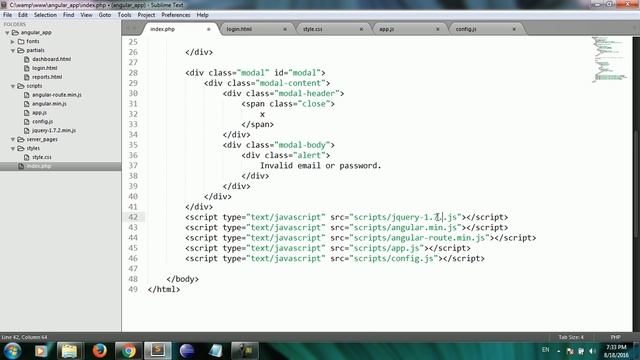
Task: Switch to the login.html tab
Action: pyautogui.click(x=255, y=29)
